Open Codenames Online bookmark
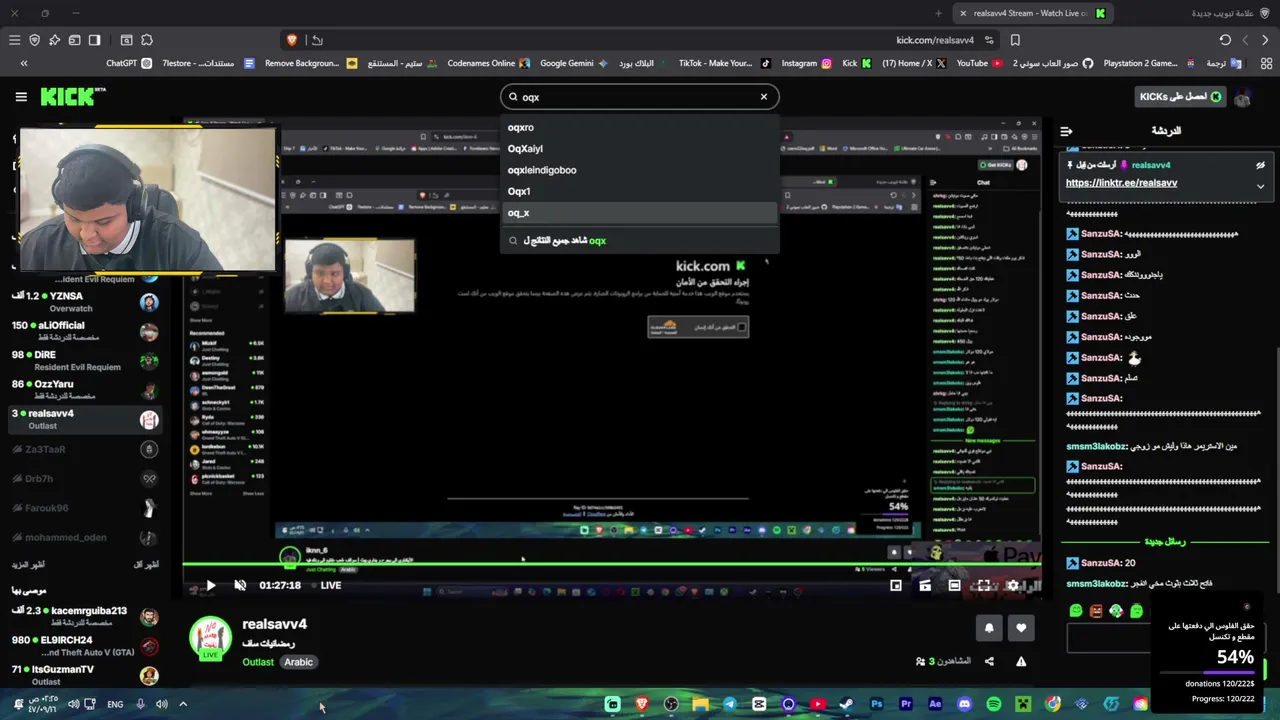Viewport: 1280px width, 720px height. (x=488, y=63)
